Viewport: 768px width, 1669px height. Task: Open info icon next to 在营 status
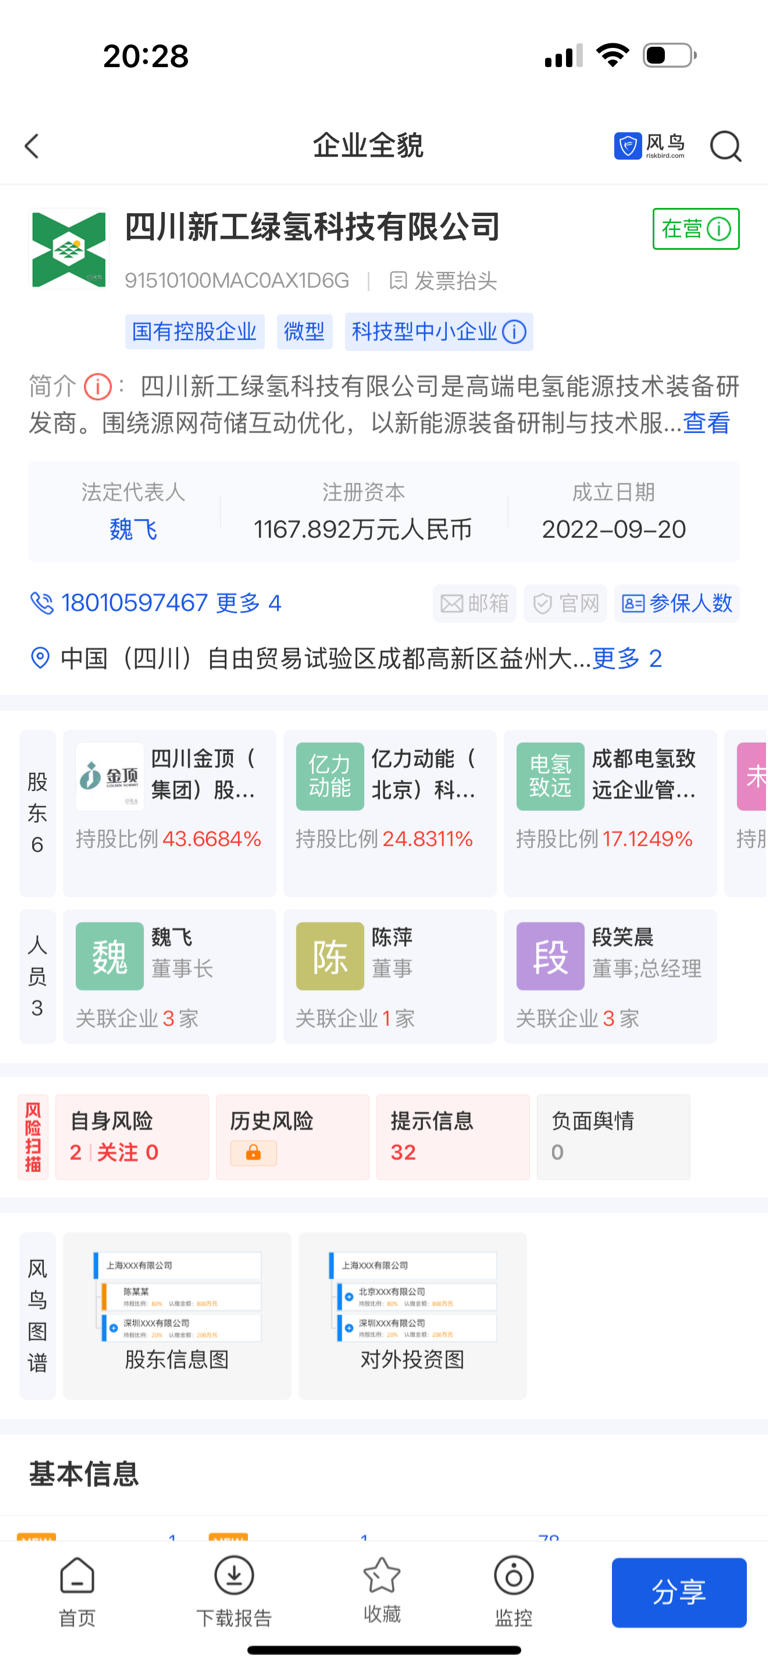point(719,229)
